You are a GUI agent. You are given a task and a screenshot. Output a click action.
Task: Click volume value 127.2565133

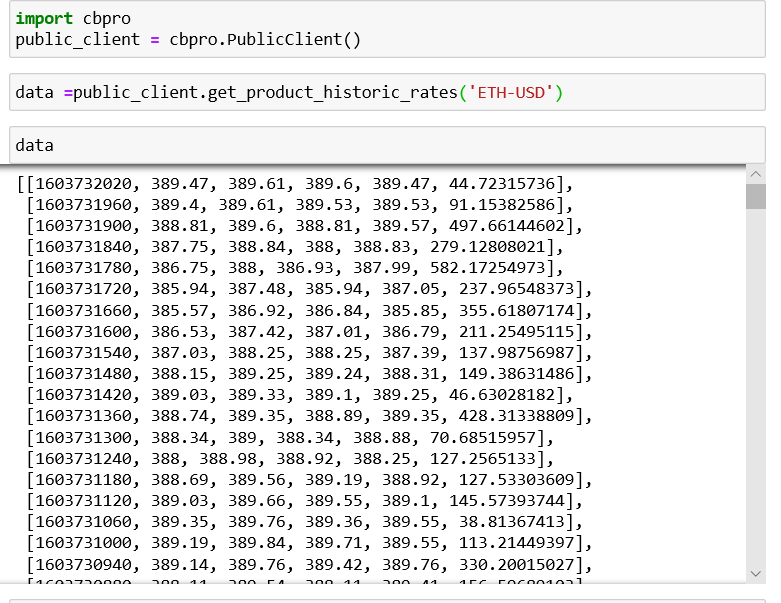click(483, 459)
